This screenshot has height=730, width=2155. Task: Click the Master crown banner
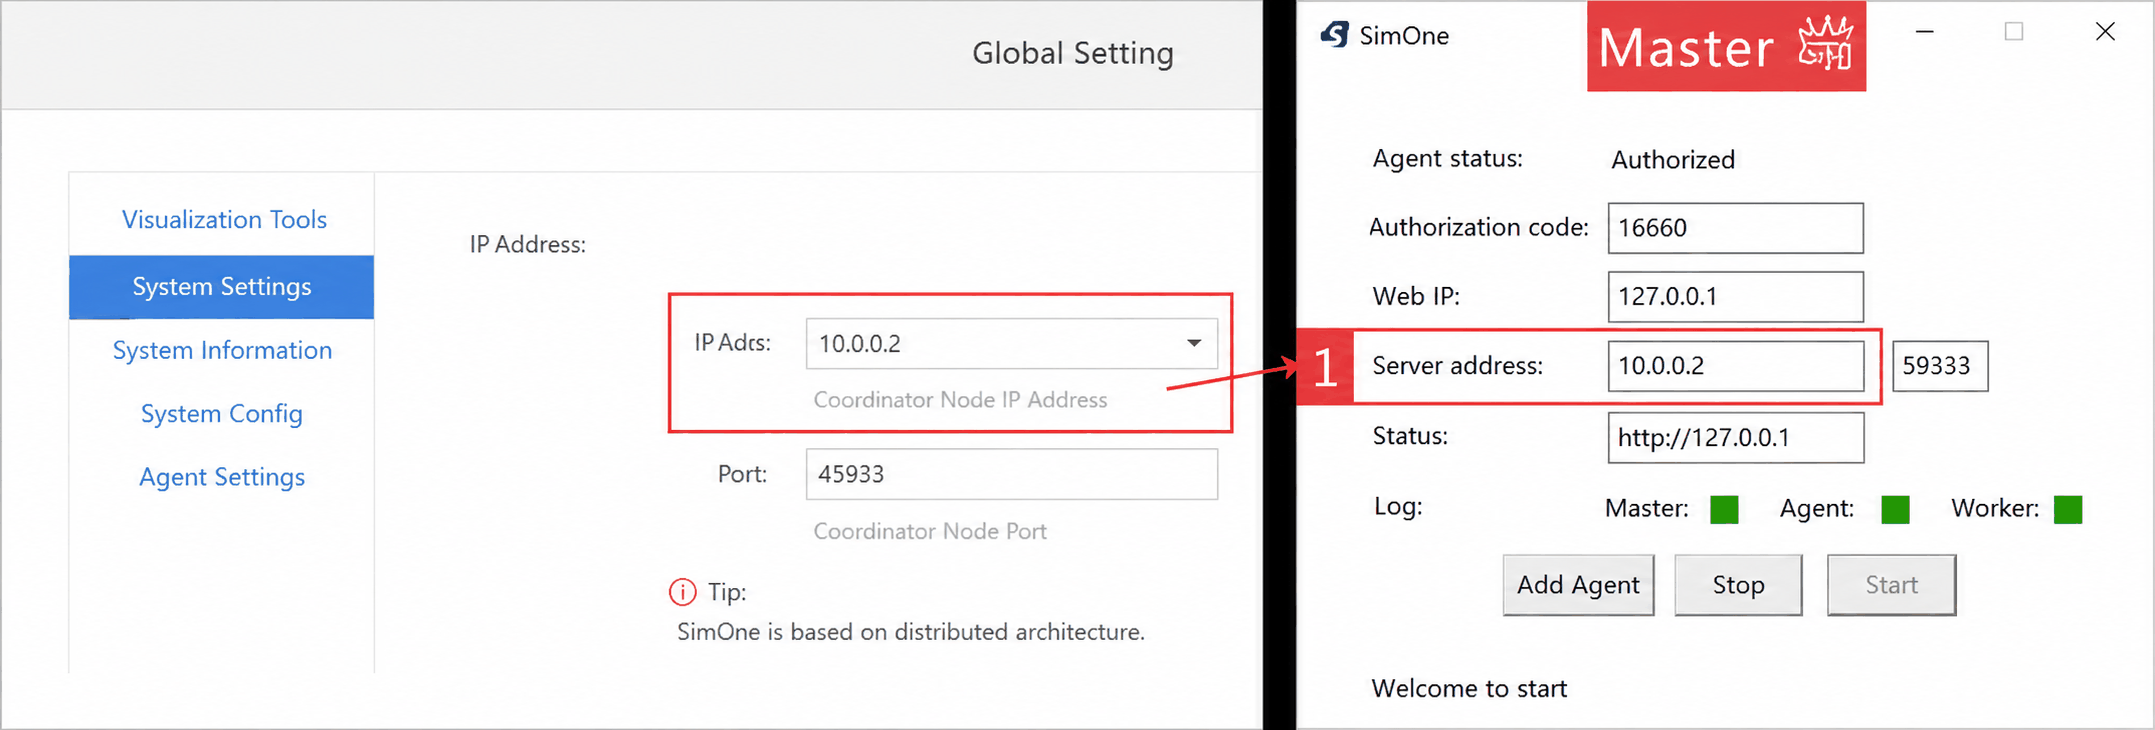tap(1726, 46)
